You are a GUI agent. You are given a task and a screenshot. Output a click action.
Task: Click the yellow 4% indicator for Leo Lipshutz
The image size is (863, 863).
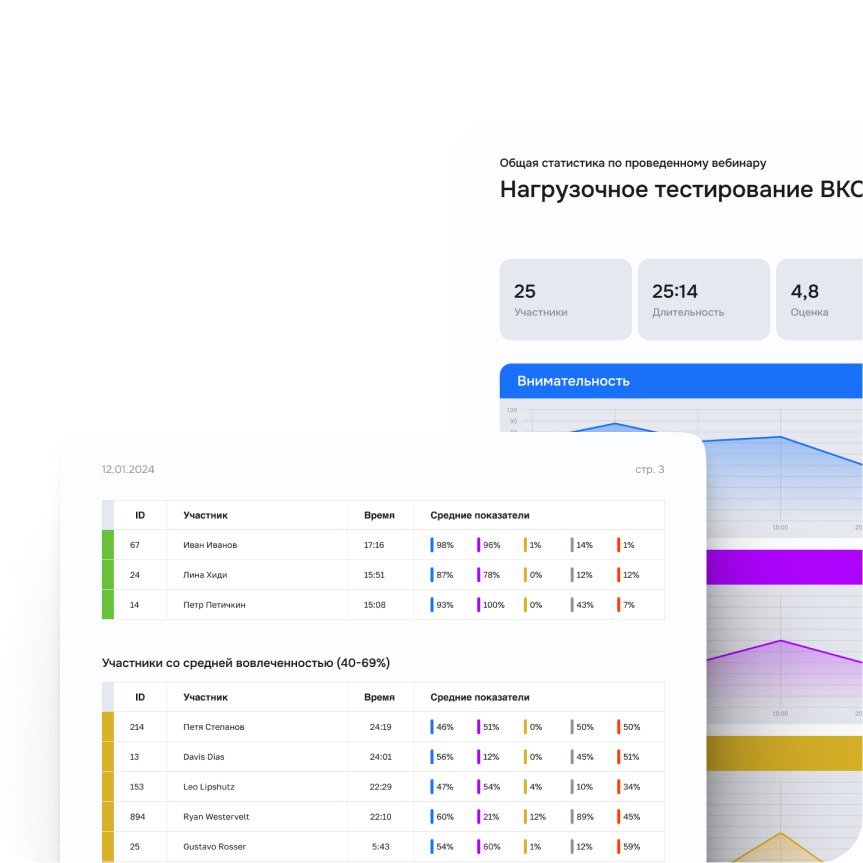coord(533,786)
